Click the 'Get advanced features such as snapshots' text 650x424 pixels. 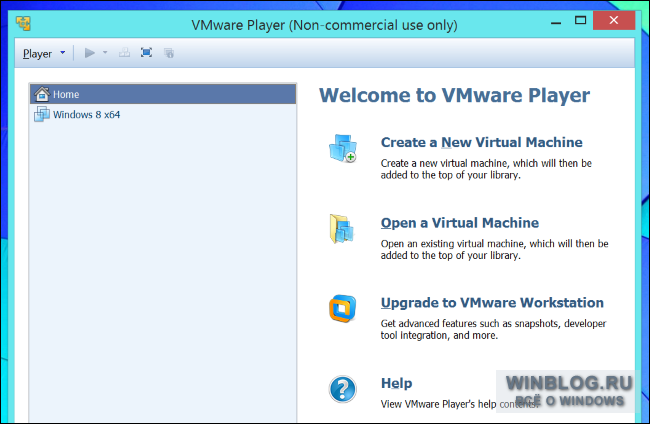[x=493, y=330]
